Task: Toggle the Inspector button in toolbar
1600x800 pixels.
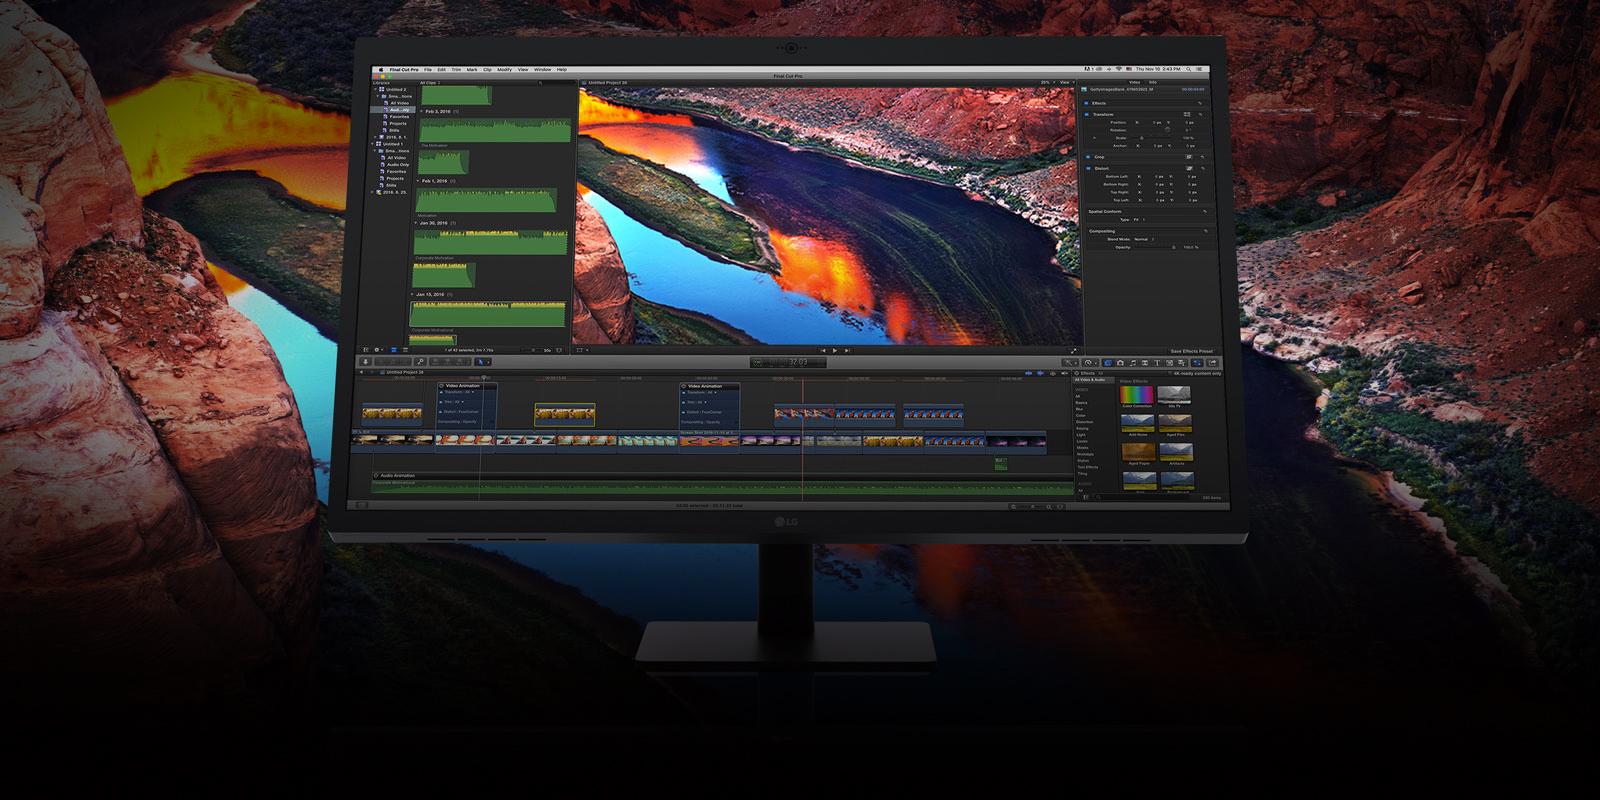Action: click(x=1196, y=362)
